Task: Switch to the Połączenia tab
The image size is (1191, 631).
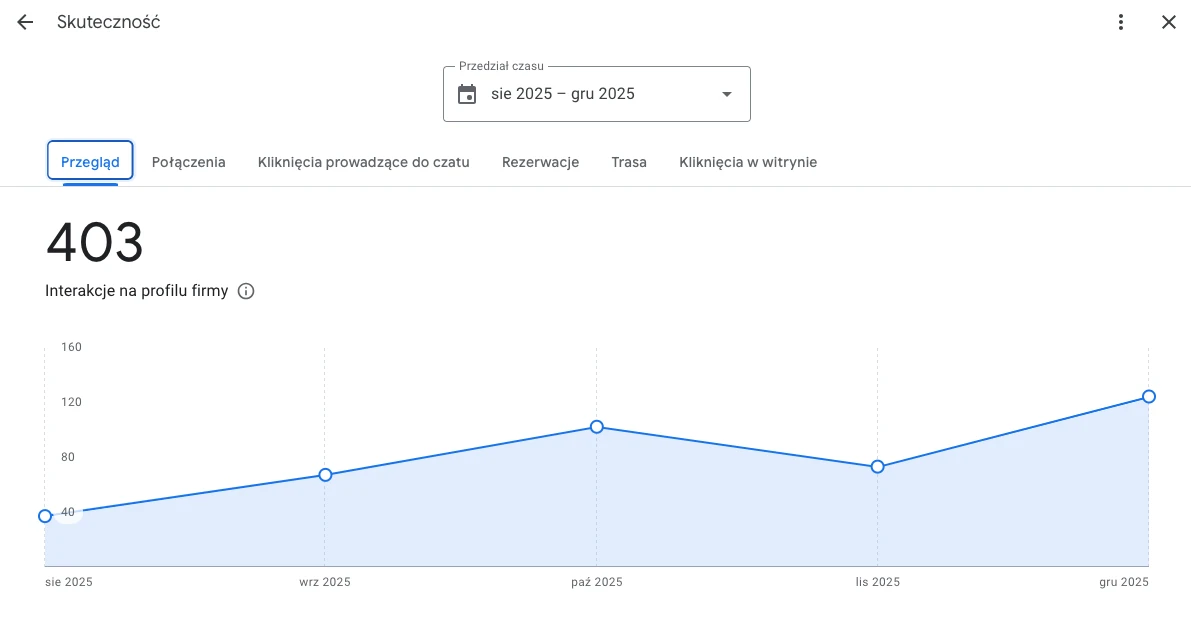Action: [188, 162]
